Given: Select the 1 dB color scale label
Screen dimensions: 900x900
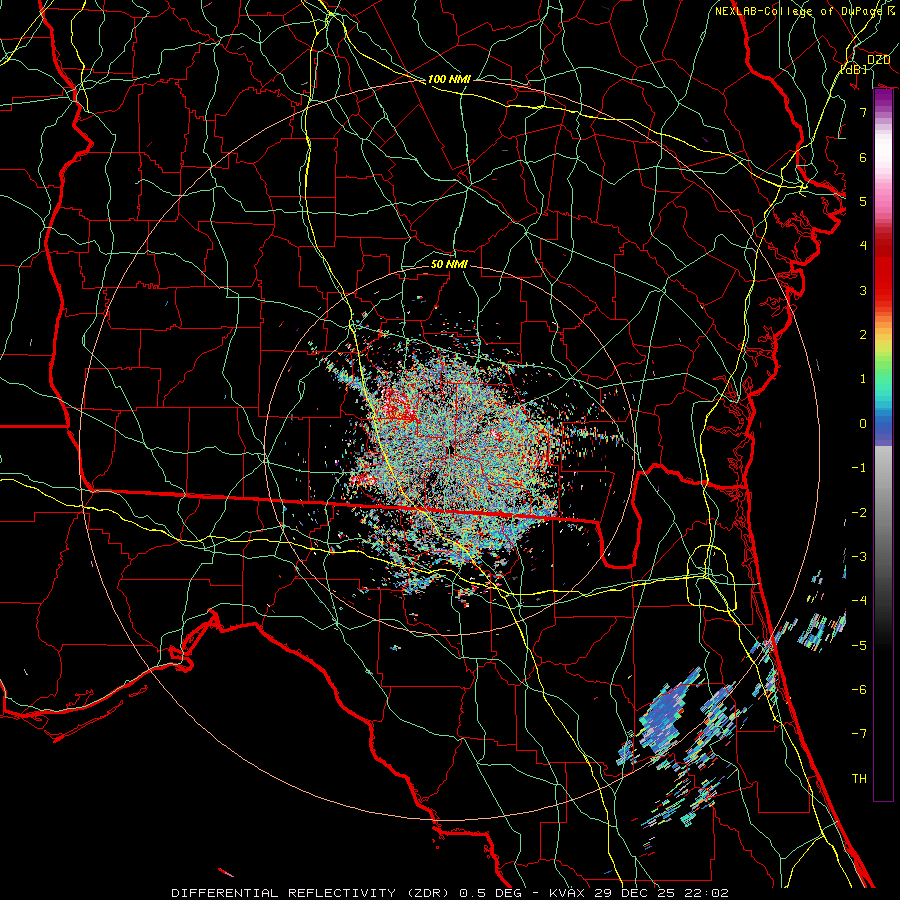Looking at the screenshot, I should pos(863,379).
